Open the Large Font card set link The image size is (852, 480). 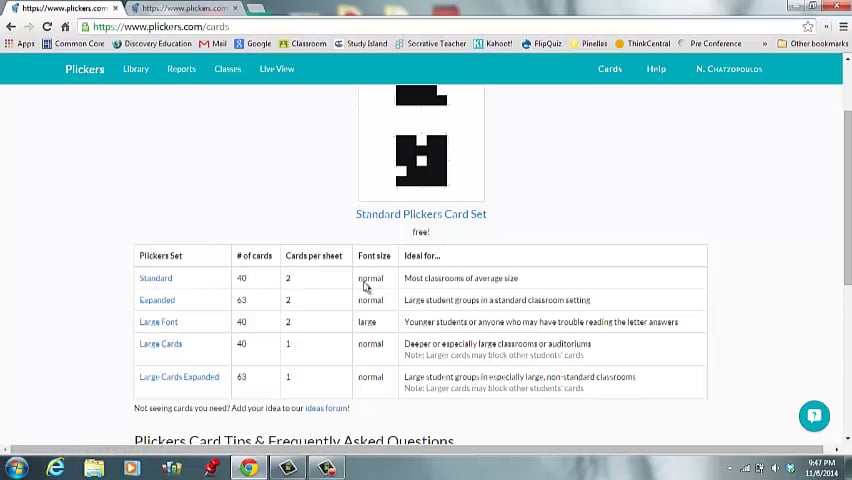point(158,322)
